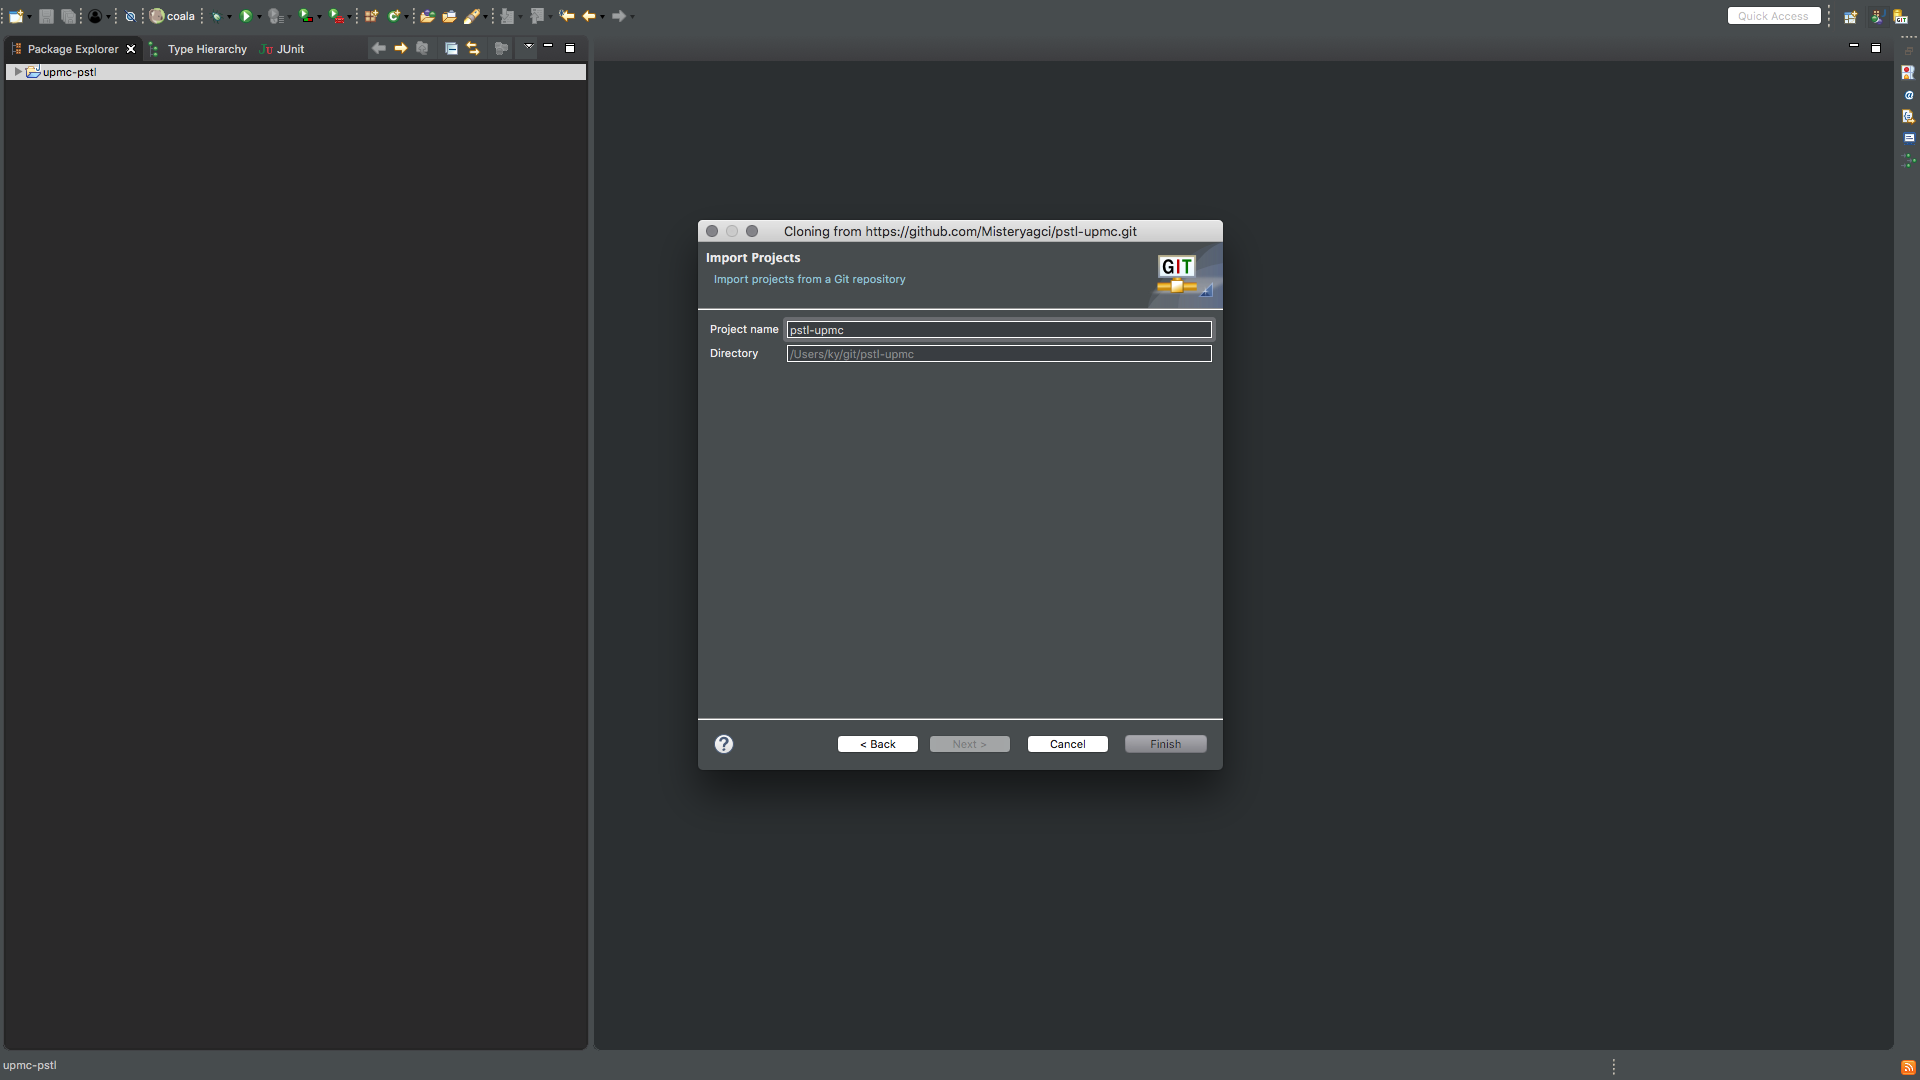Click the < Back button
Viewport: 1920px width, 1080px height.
(x=877, y=744)
